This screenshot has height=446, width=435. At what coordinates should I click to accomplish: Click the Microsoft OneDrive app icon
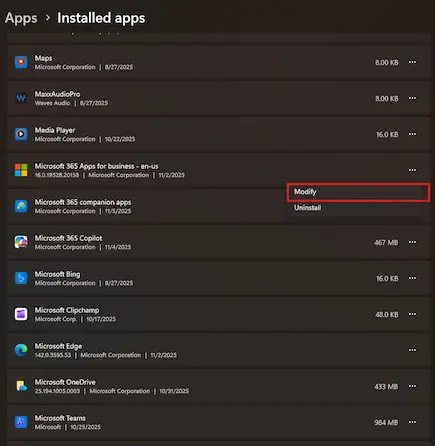21,386
